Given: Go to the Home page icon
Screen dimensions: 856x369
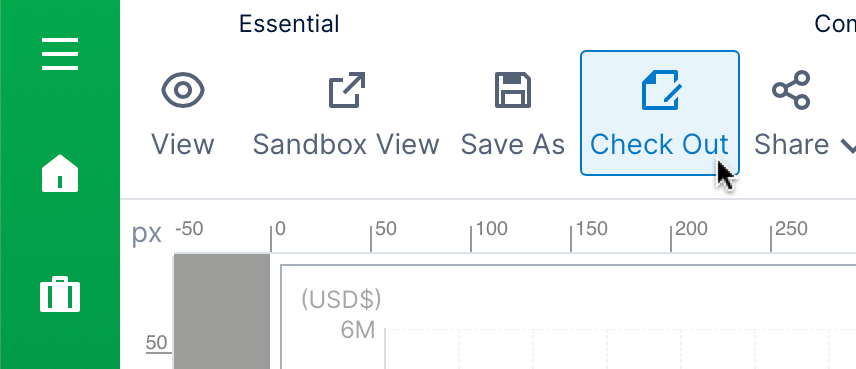Looking at the screenshot, I should (60, 173).
